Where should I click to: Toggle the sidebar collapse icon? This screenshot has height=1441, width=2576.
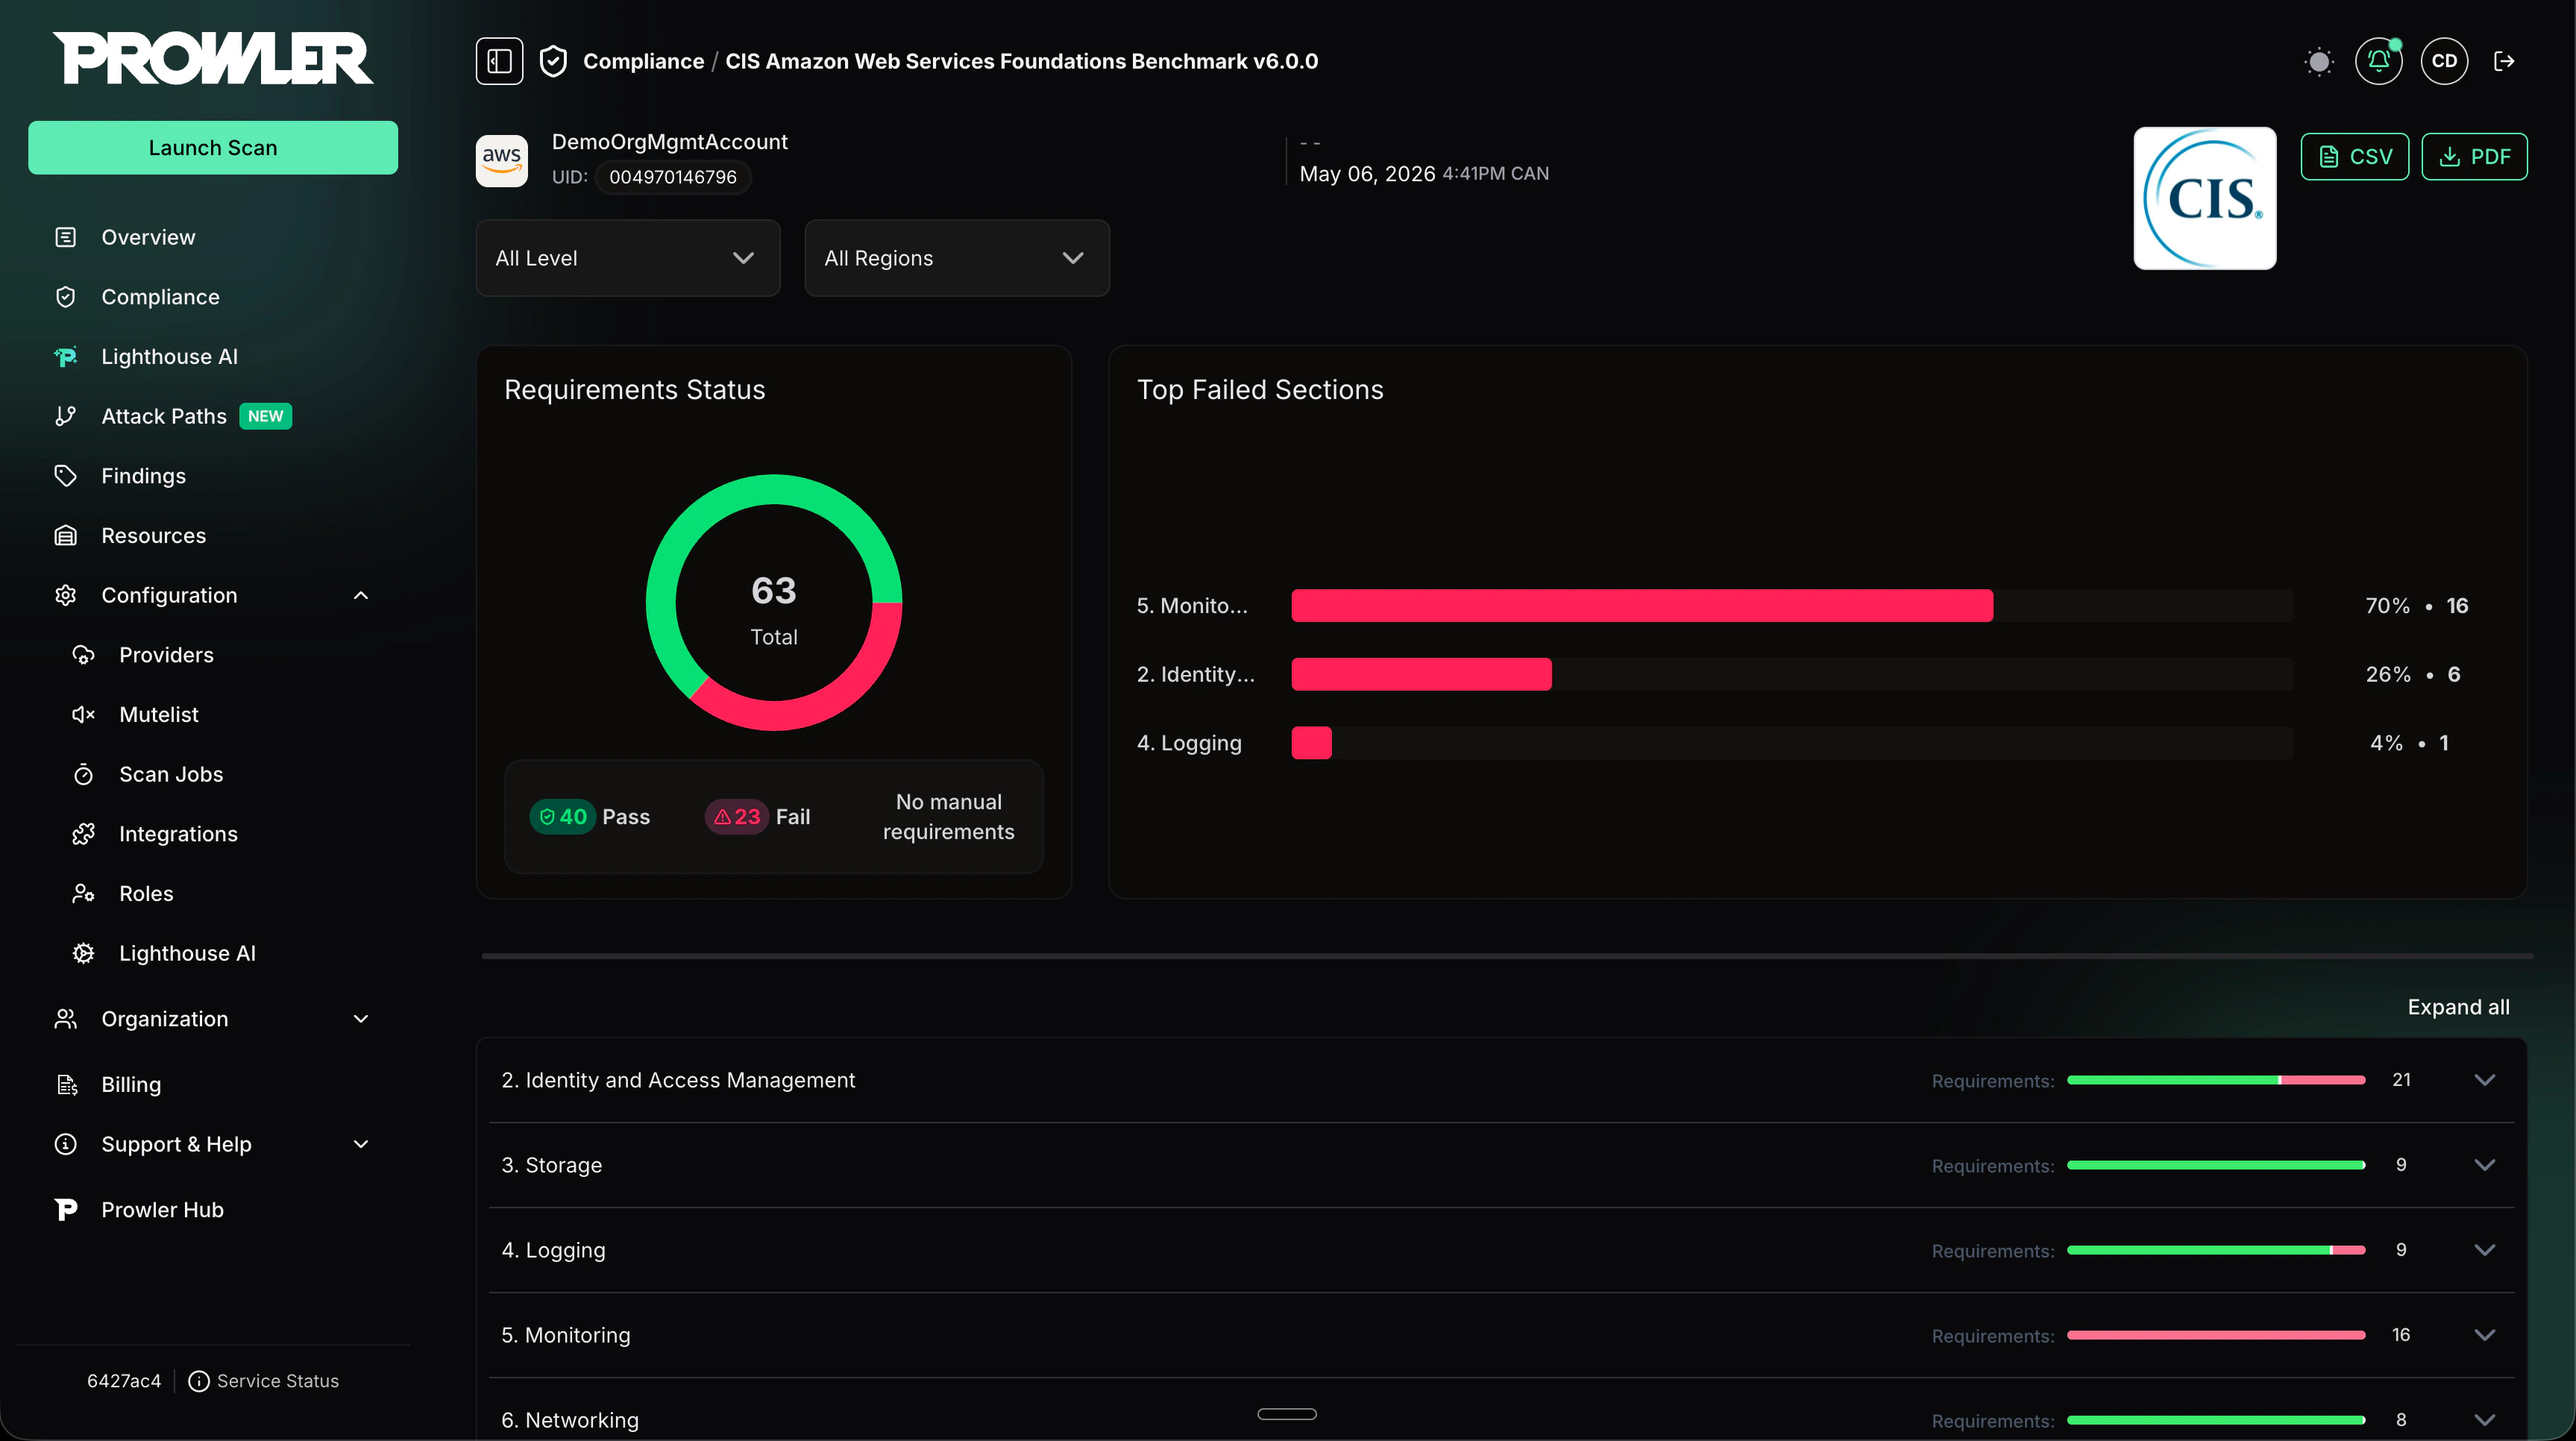(x=499, y=61)
